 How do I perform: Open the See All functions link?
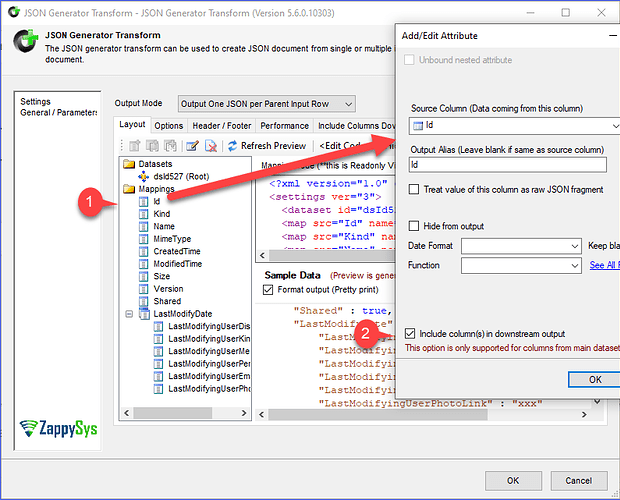[x=605, y=265]
